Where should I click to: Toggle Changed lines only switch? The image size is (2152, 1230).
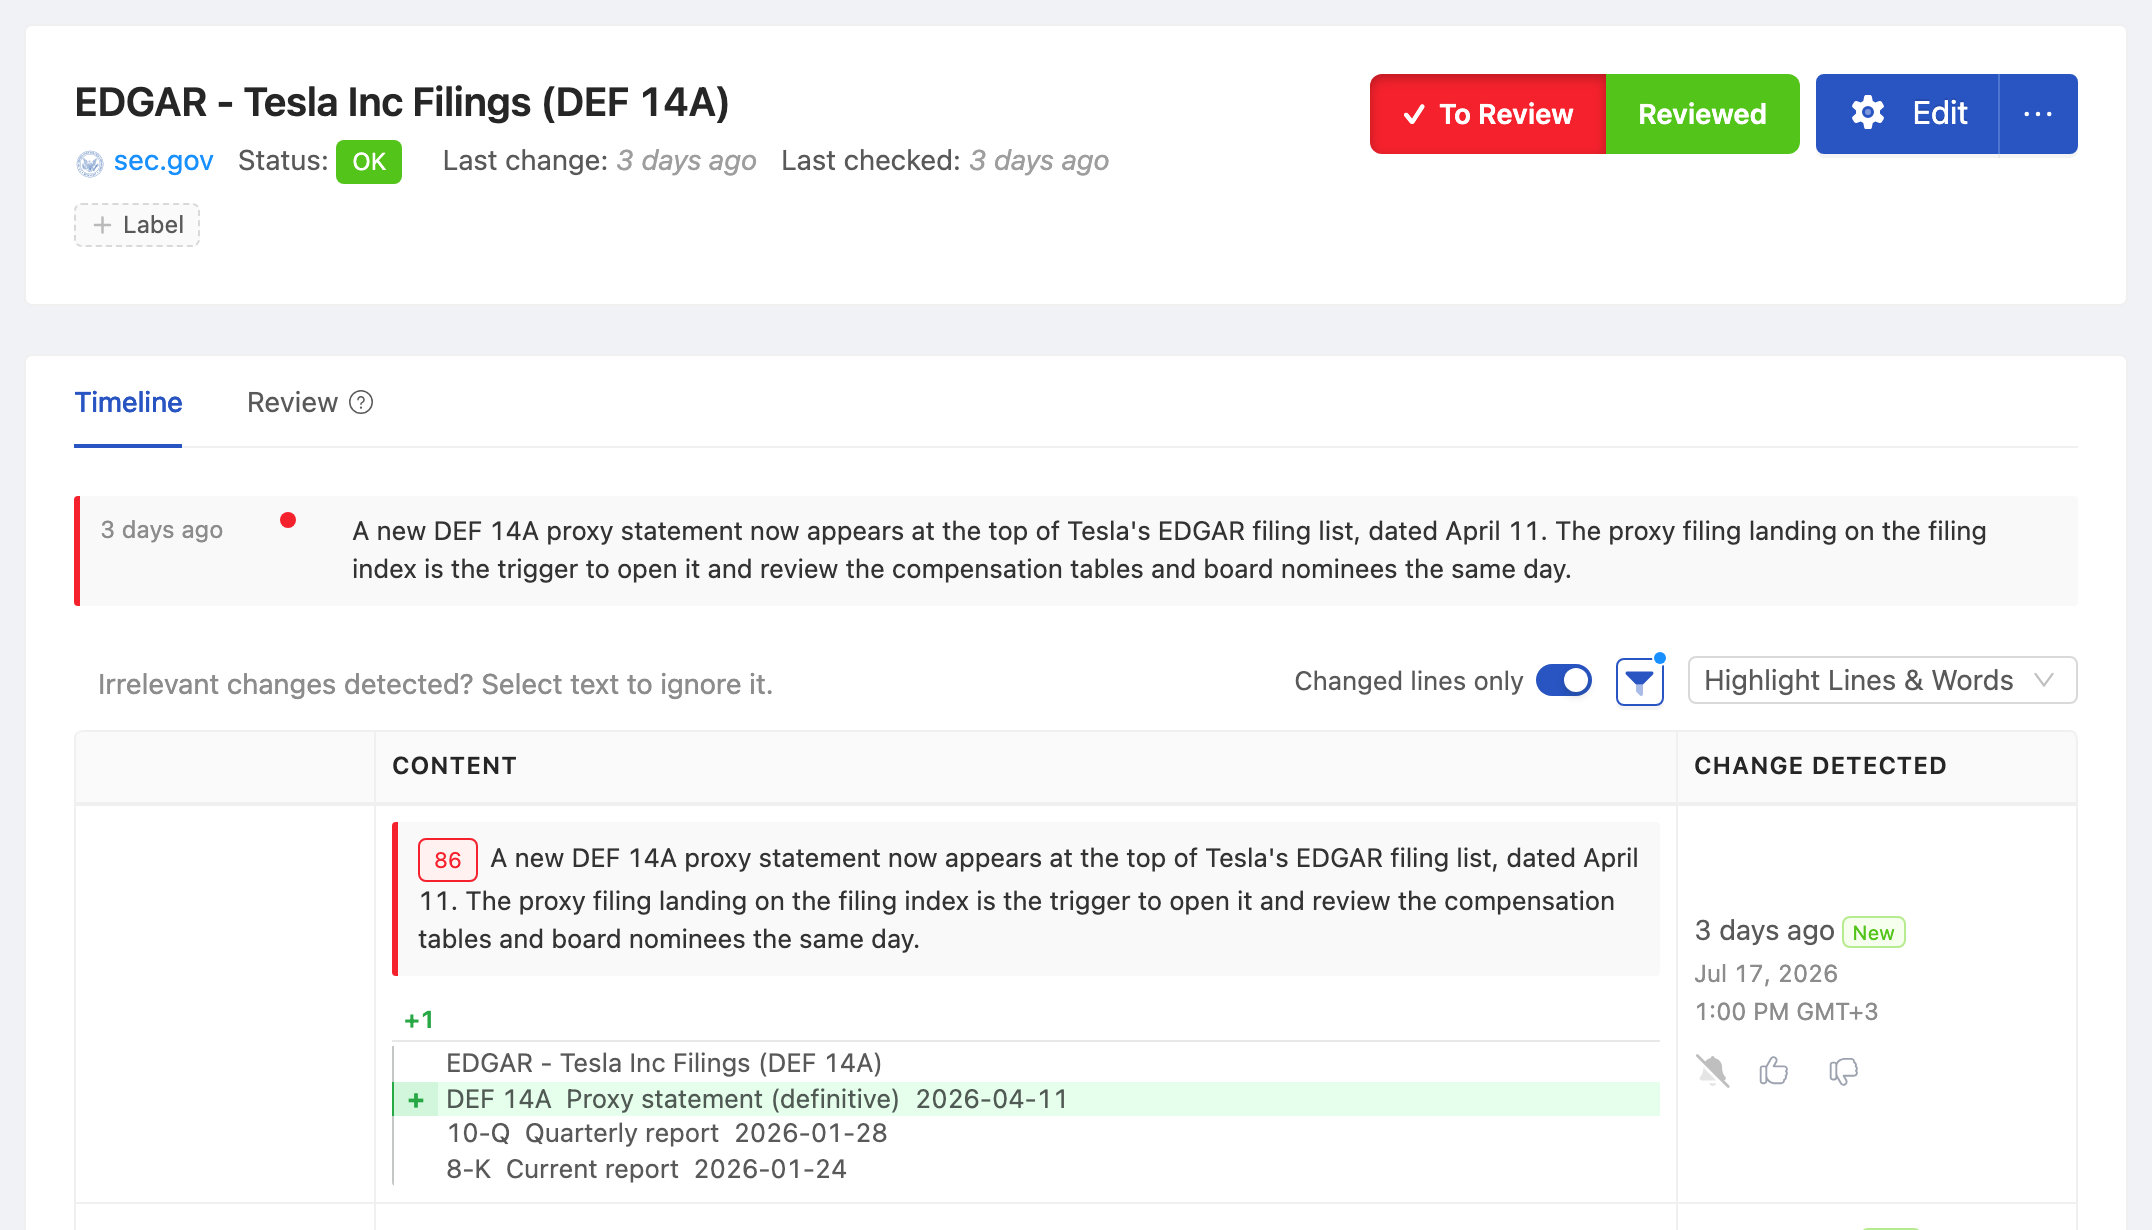pos(1564,681)
